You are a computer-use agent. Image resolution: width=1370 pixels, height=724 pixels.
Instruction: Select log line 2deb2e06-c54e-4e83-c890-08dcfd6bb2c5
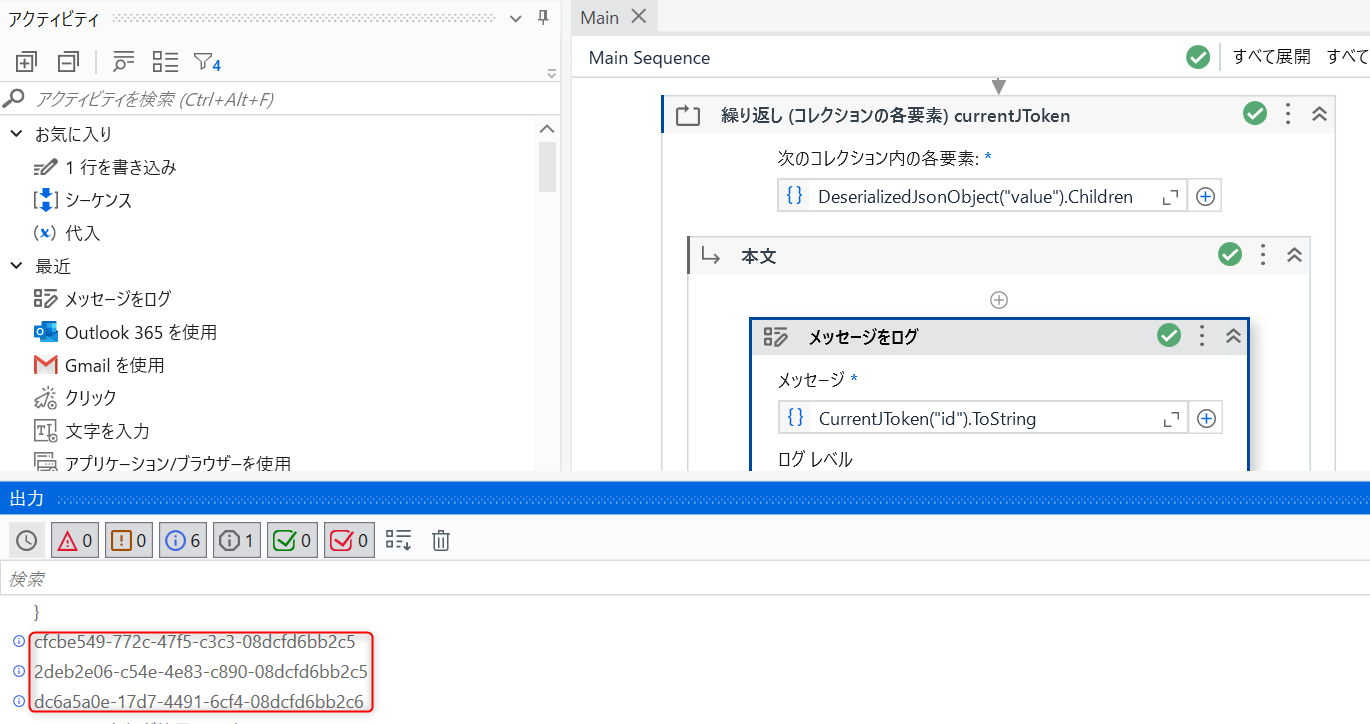pos(201,671)
